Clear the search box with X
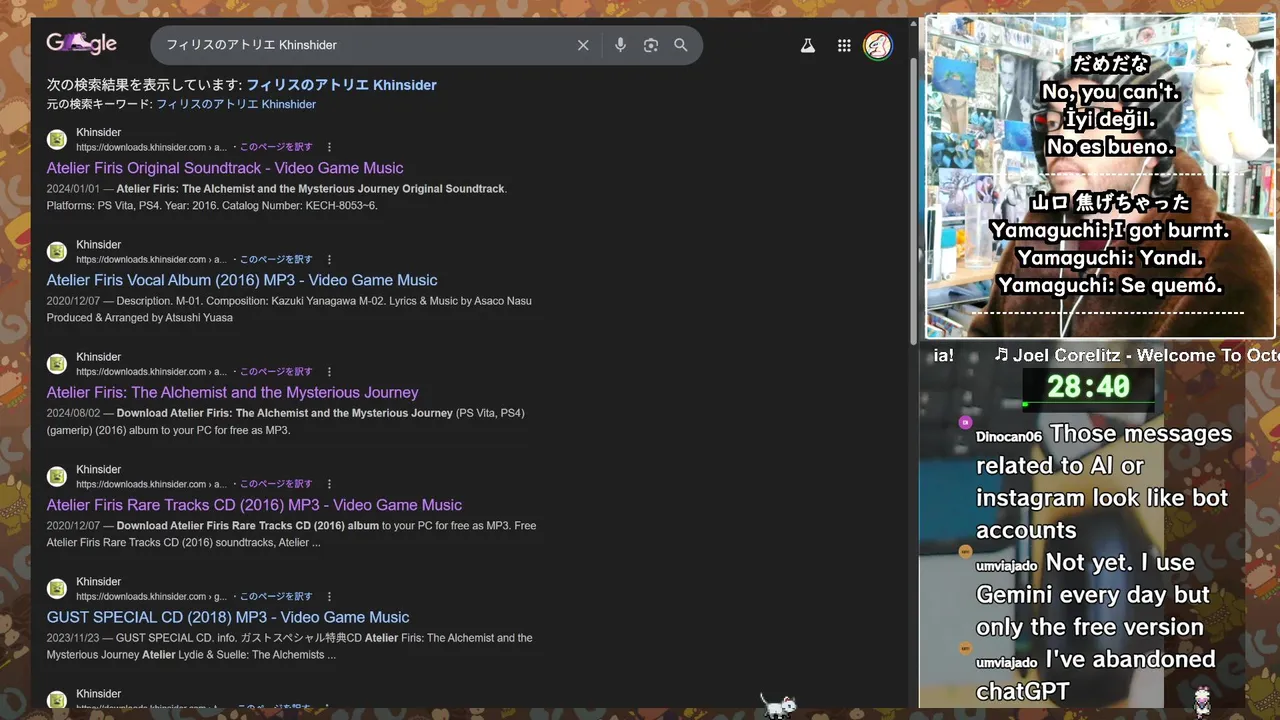Screen dimensions: 1280x720 click(583, 45)
